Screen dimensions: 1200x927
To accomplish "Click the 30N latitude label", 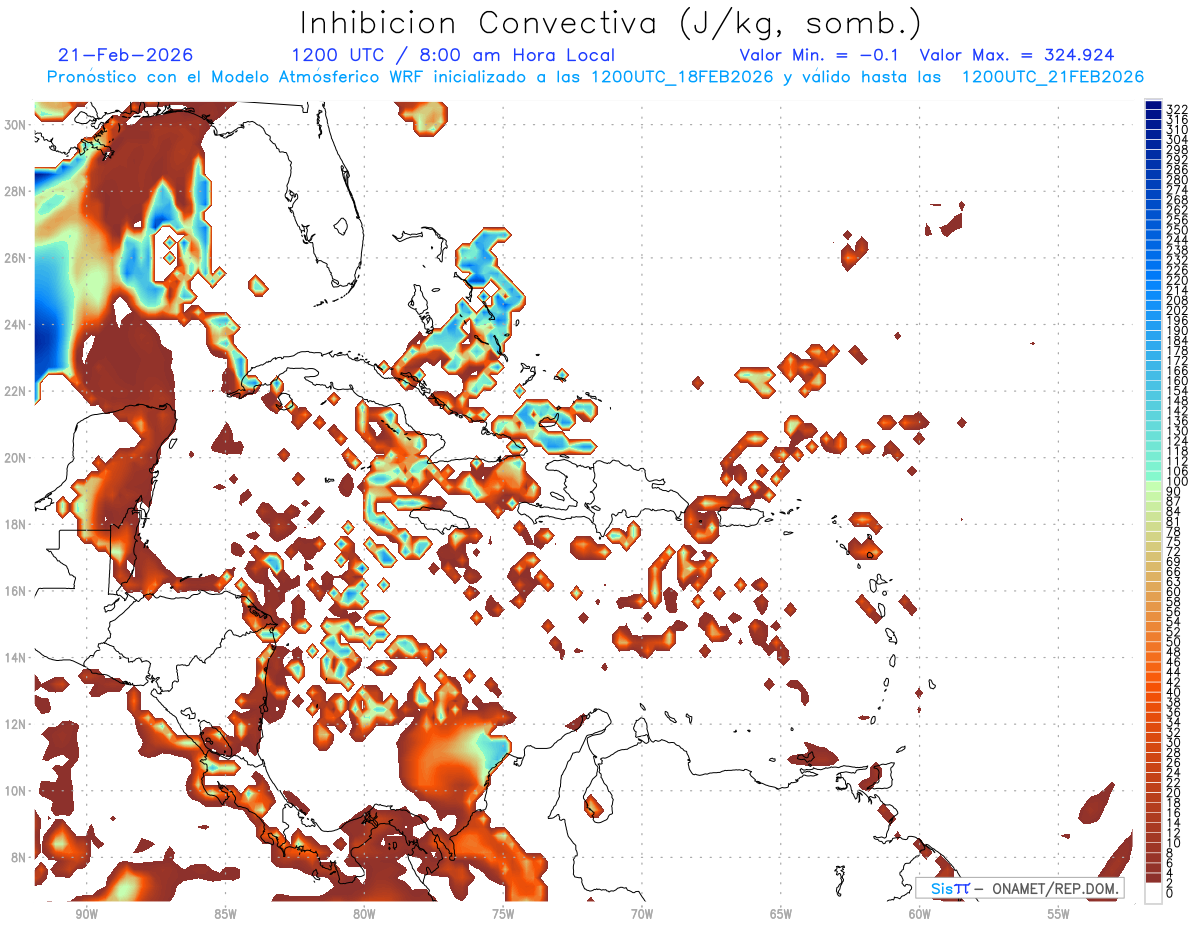I will click(x=14, y=124).
